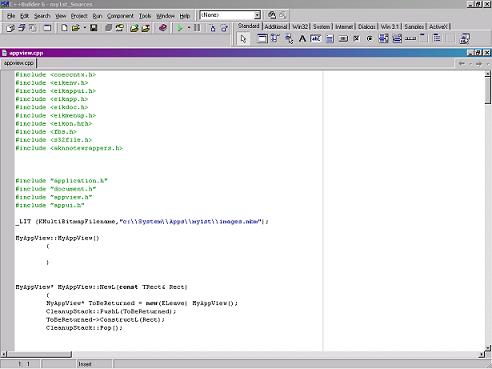The image size is (492, 369).
Task: Open the Component menu
Action: point(120,16)
